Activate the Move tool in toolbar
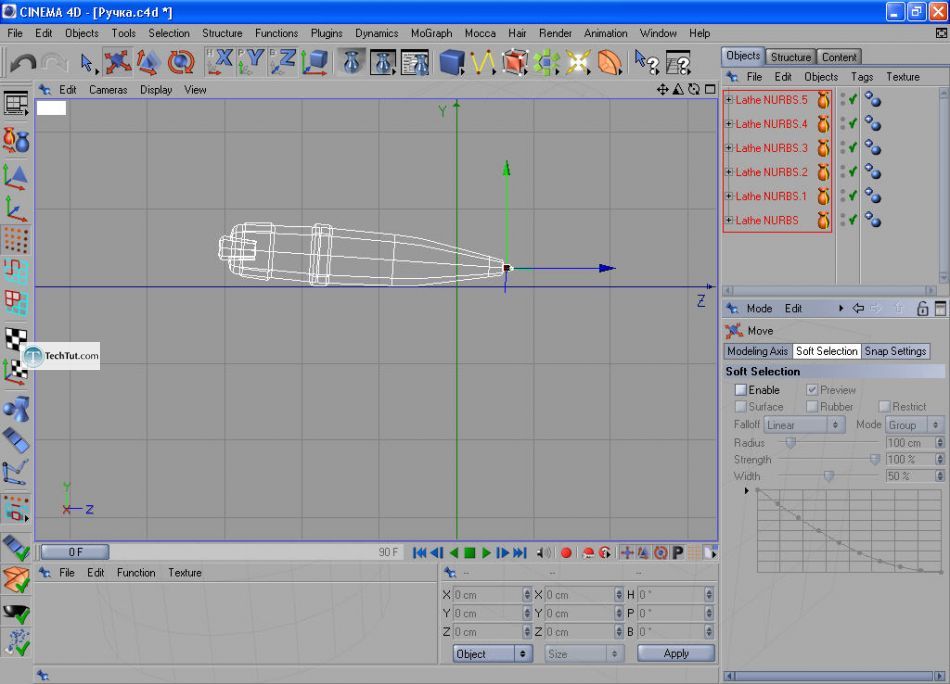Screen dimensions: 950x684 pos(117,62)
